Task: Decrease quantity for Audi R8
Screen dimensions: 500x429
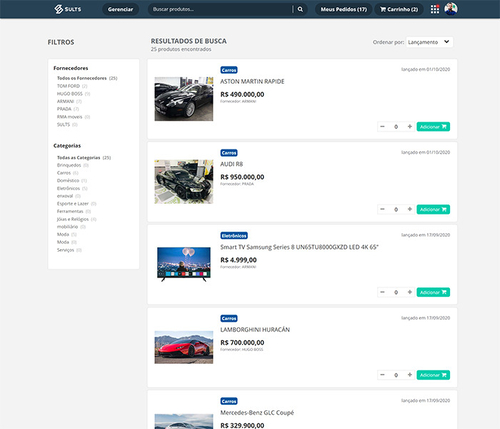Action: coord(382,209)
